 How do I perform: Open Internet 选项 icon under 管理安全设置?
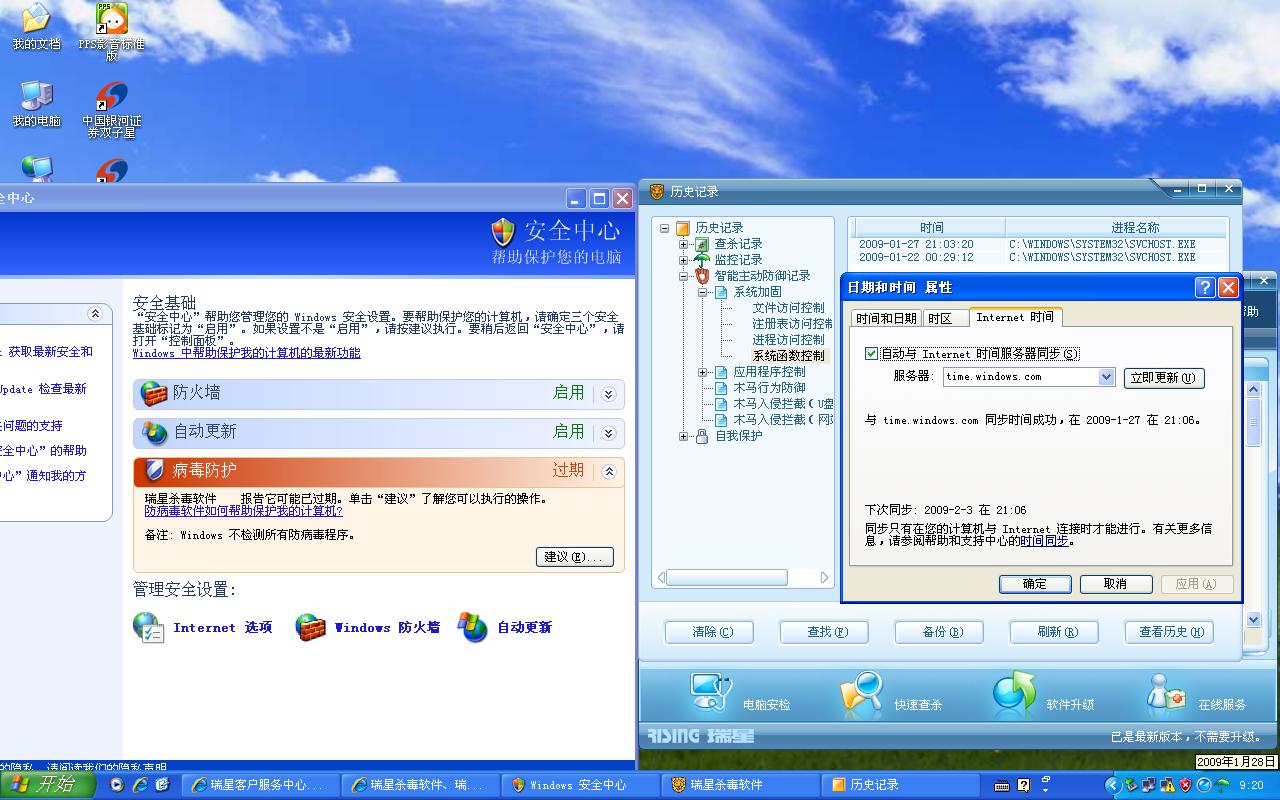pyautogui.click(x=148, y=627)
